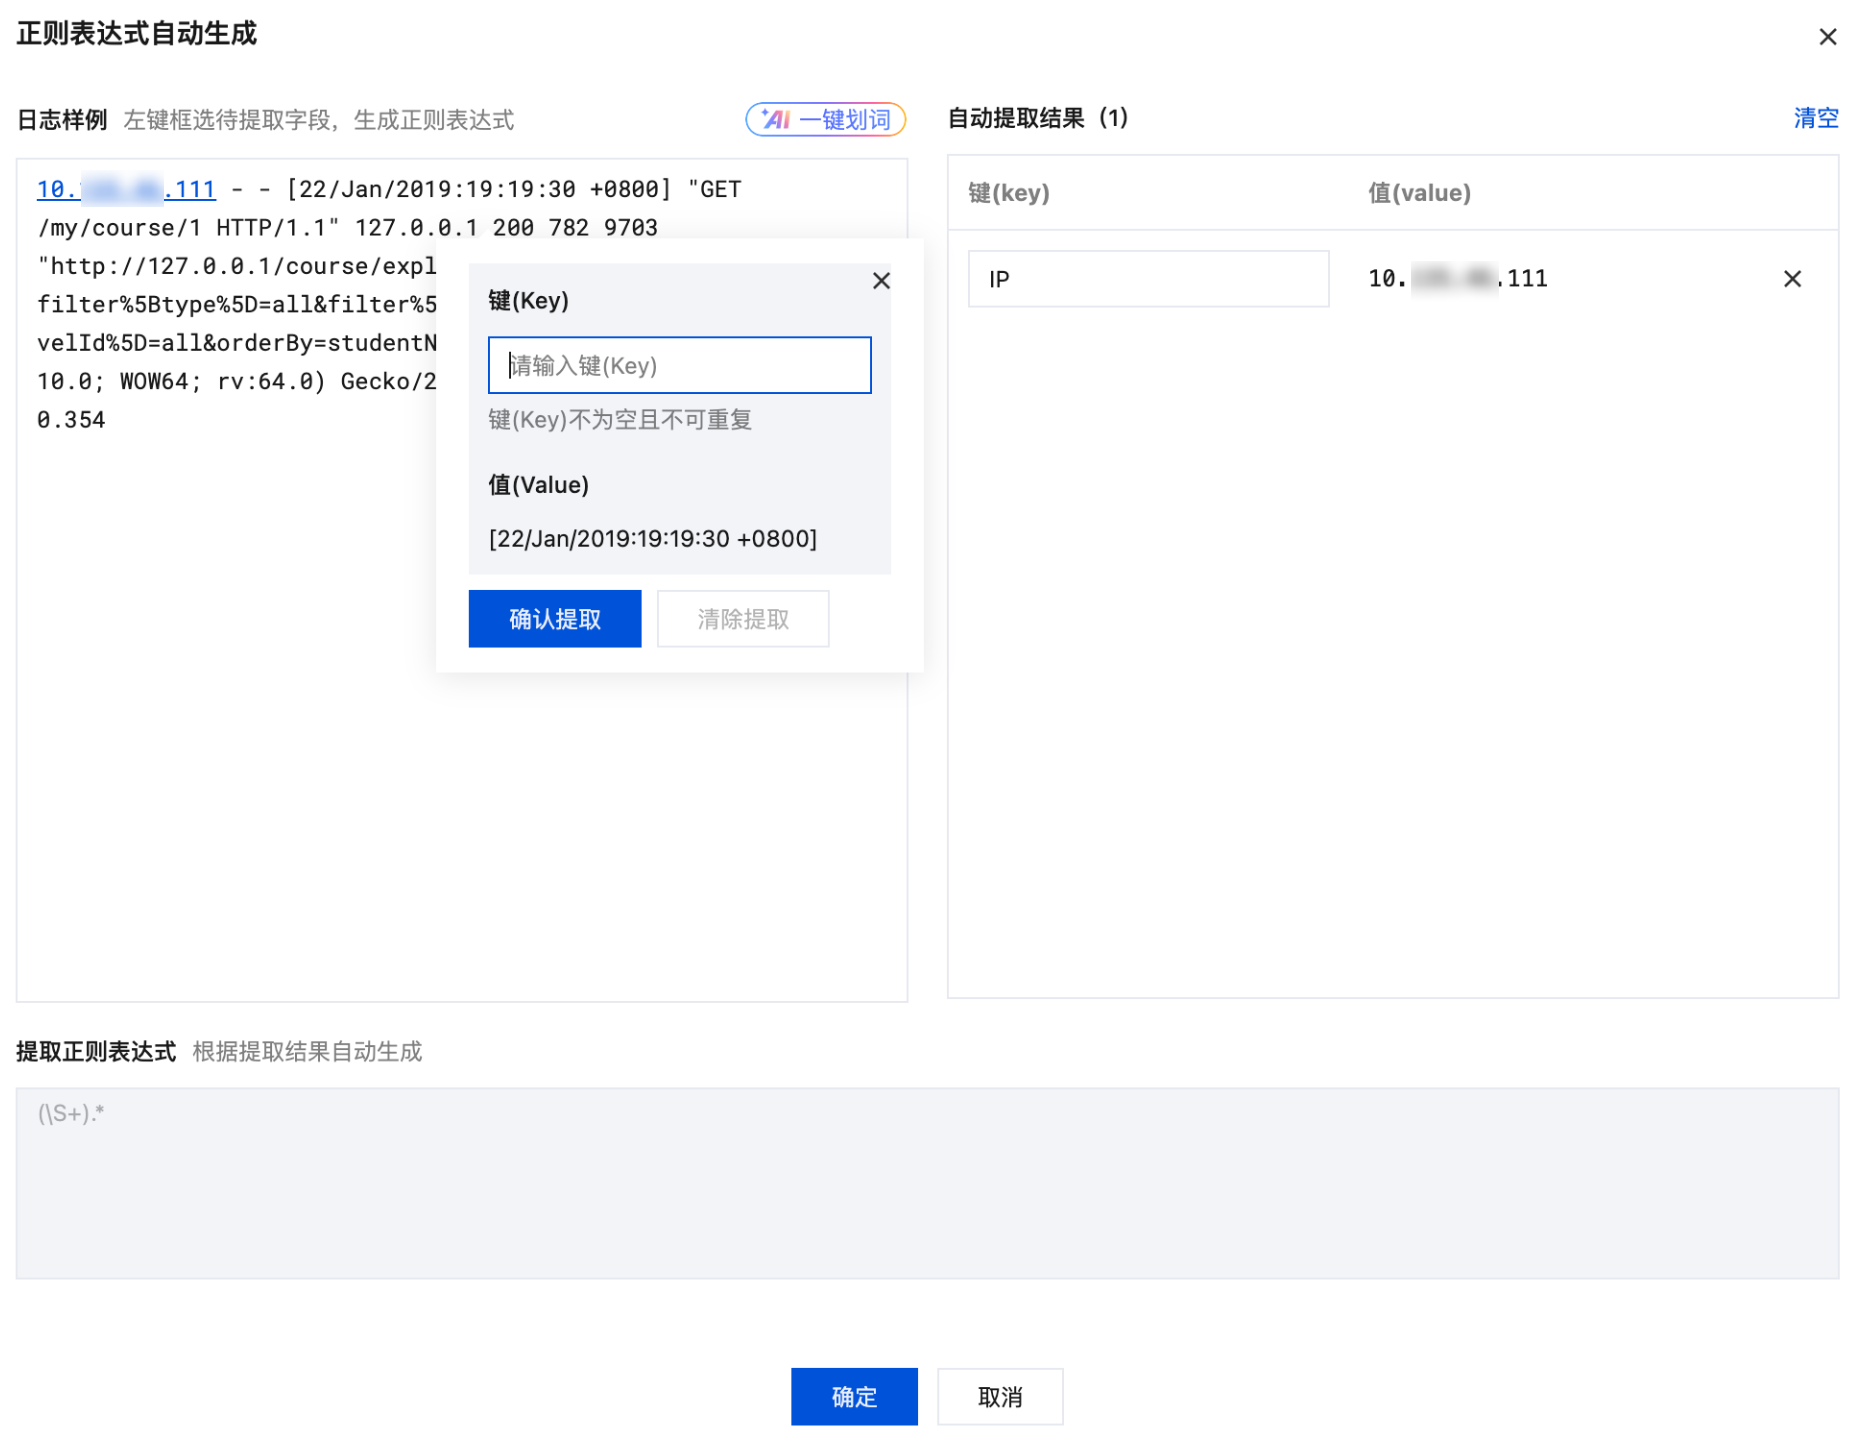The height and width of the screenshot is (1443, 1852).
Task: Focus the 请输入键(Key) input field
Action: [x=679, y=365]
